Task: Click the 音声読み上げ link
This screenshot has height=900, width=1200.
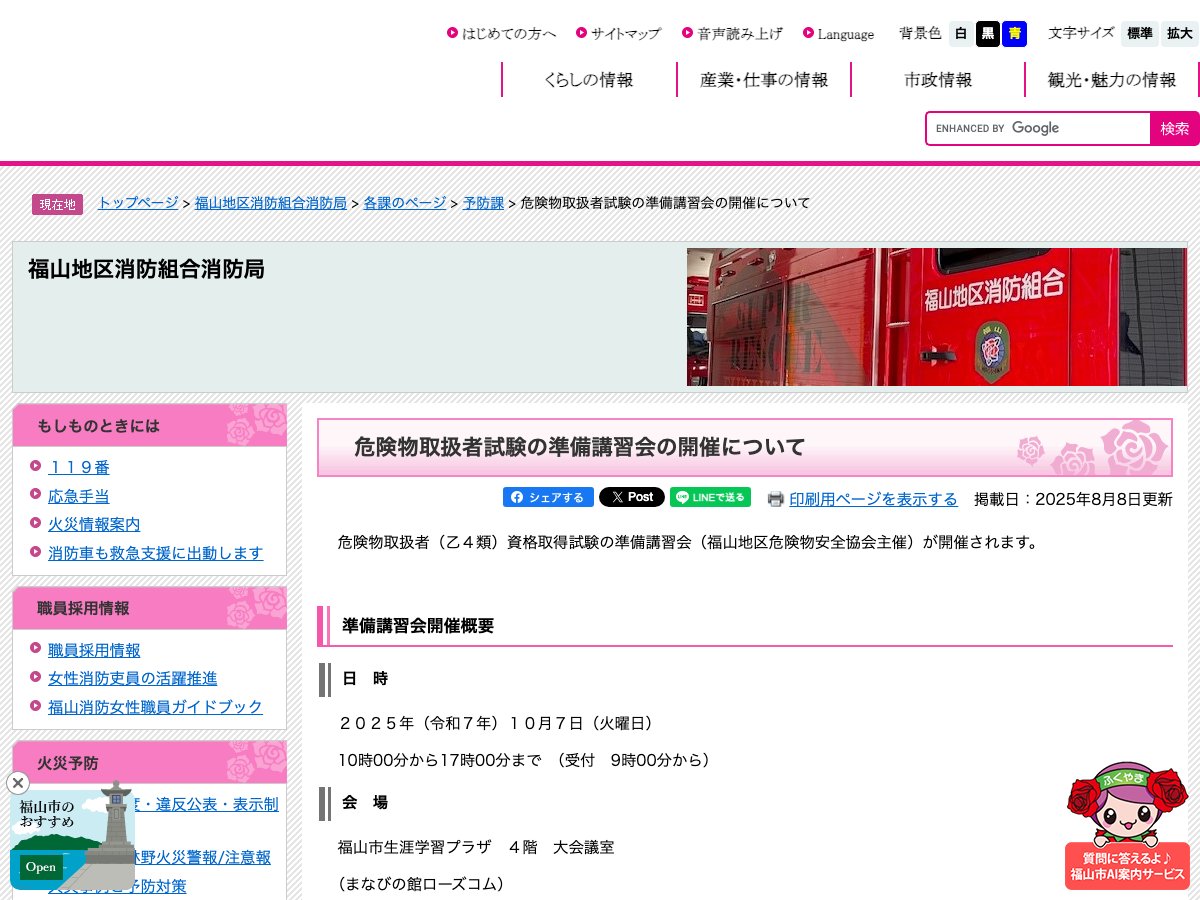Action: point(739,34)
